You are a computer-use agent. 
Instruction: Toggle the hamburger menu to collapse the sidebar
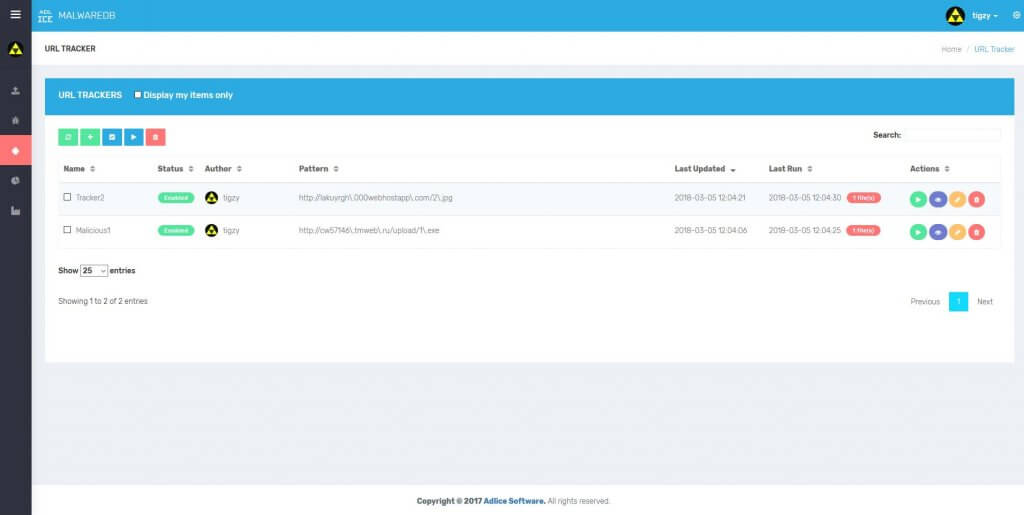pyautogui.click(x=15, y=14)
